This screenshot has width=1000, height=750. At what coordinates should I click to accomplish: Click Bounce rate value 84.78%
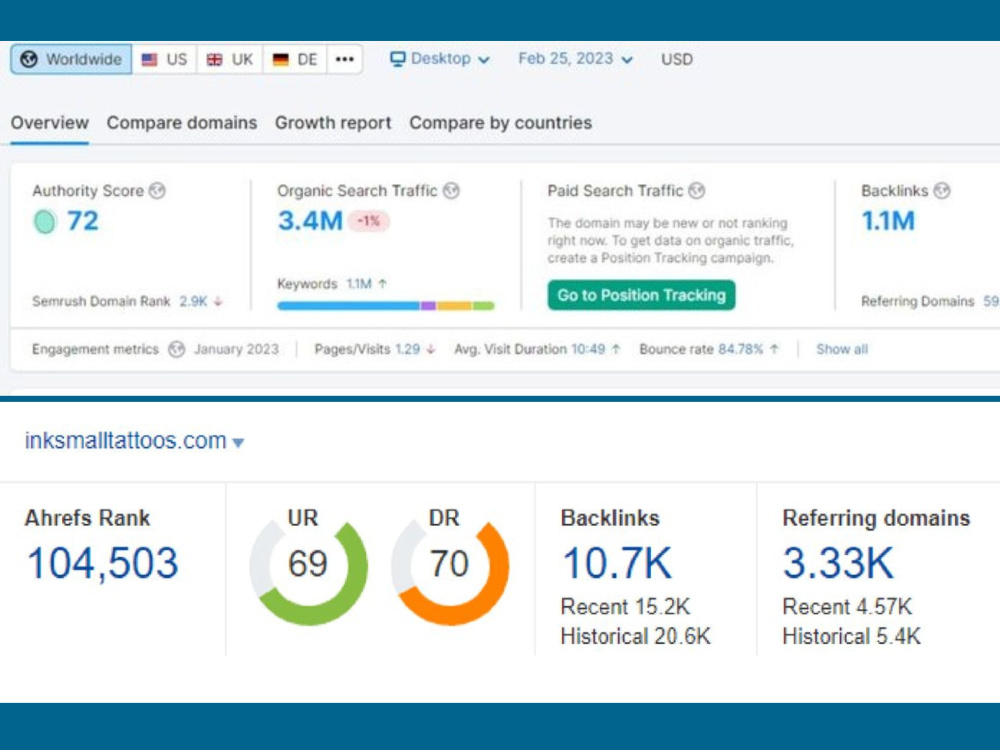pyautogui.click(x=740, y=349)
